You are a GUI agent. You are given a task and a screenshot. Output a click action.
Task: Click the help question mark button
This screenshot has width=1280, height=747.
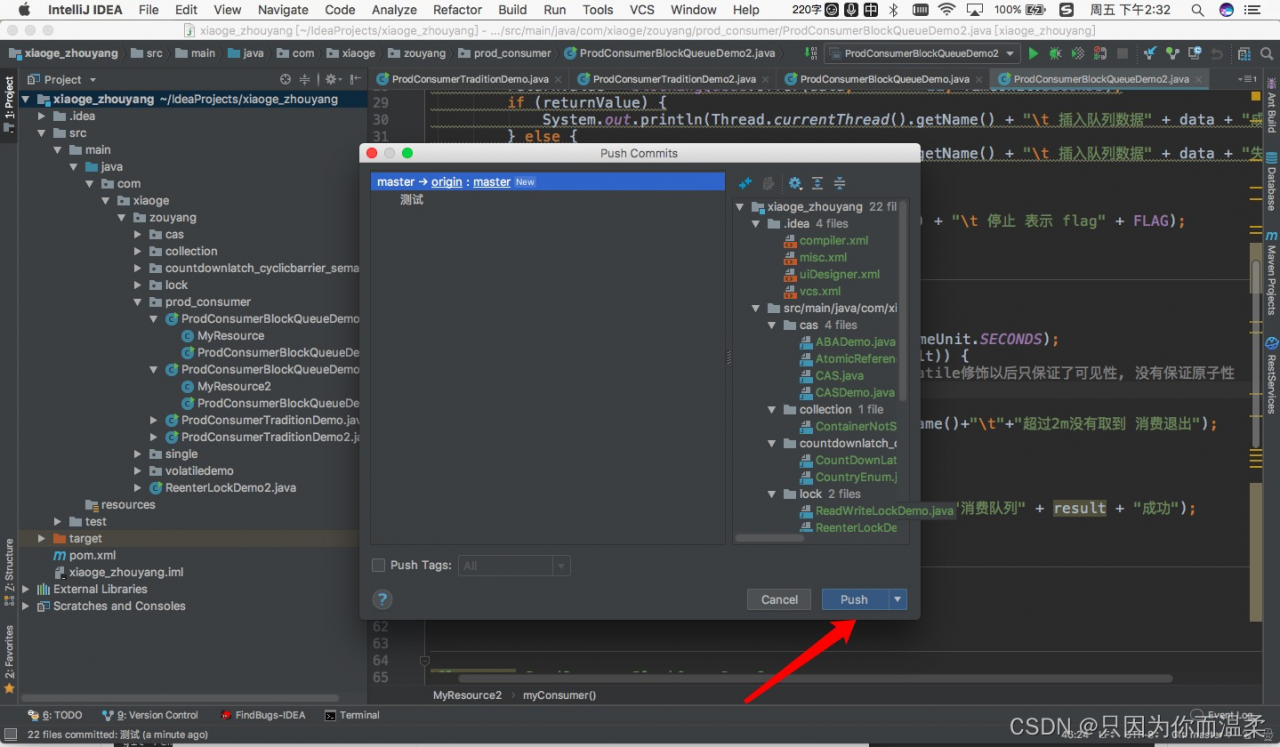(x=382, y=599)
